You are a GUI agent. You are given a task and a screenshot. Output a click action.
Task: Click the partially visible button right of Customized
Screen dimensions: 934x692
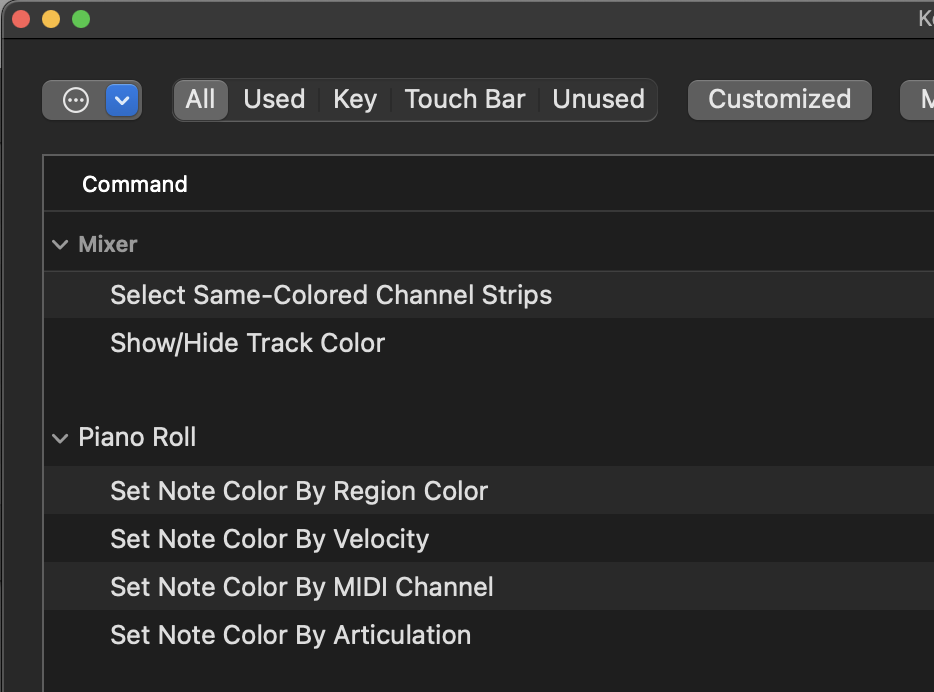coord(920,99)
